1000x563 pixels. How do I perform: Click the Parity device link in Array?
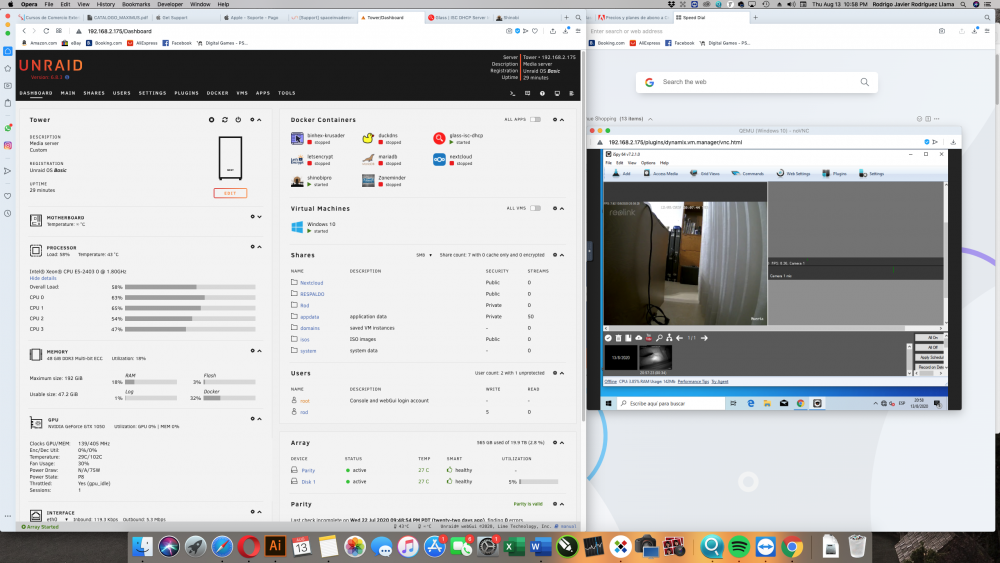308,471
